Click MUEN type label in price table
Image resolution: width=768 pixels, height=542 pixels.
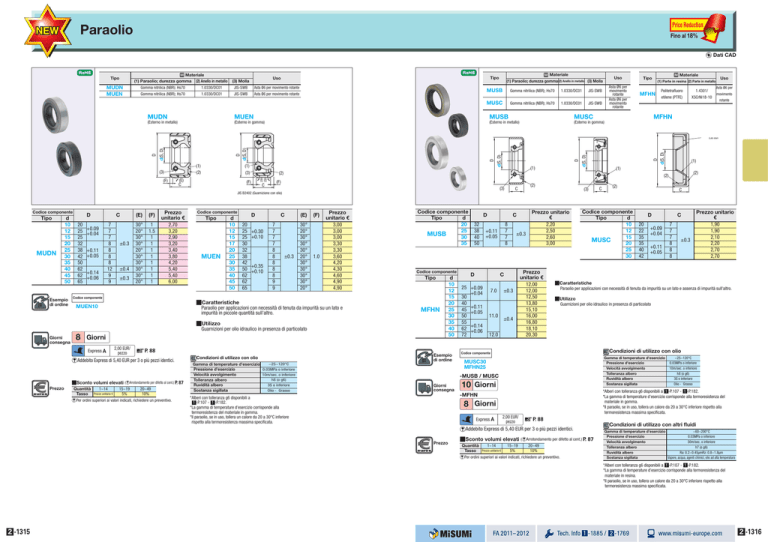(x=211, y=256)
